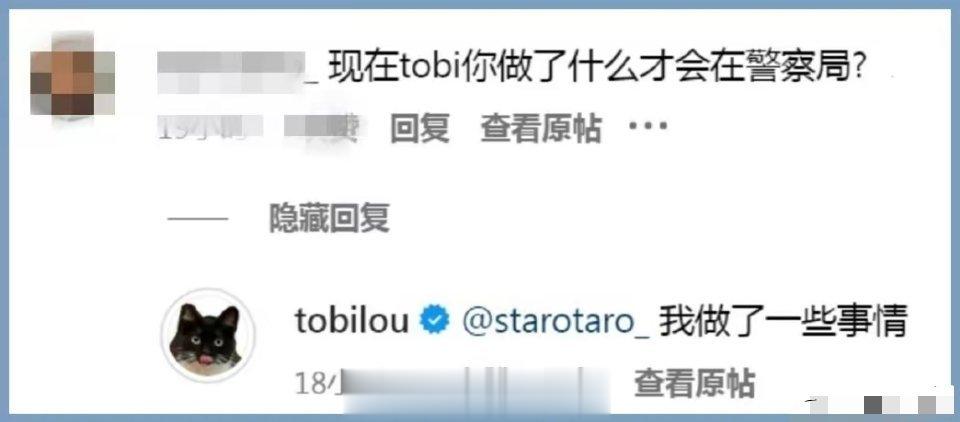This screenshot has width=960, height=422.
Task: Collapse replies with 隐藏回复
Action: tap(329, 218)
